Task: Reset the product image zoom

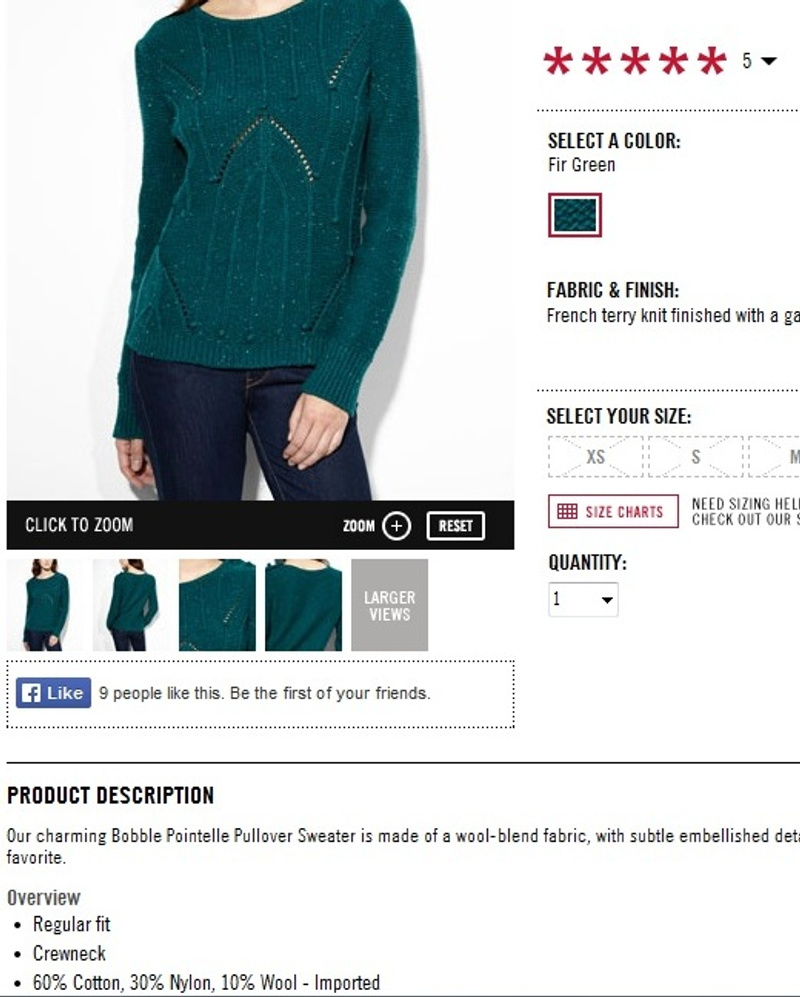Action: tap(455, 526)
